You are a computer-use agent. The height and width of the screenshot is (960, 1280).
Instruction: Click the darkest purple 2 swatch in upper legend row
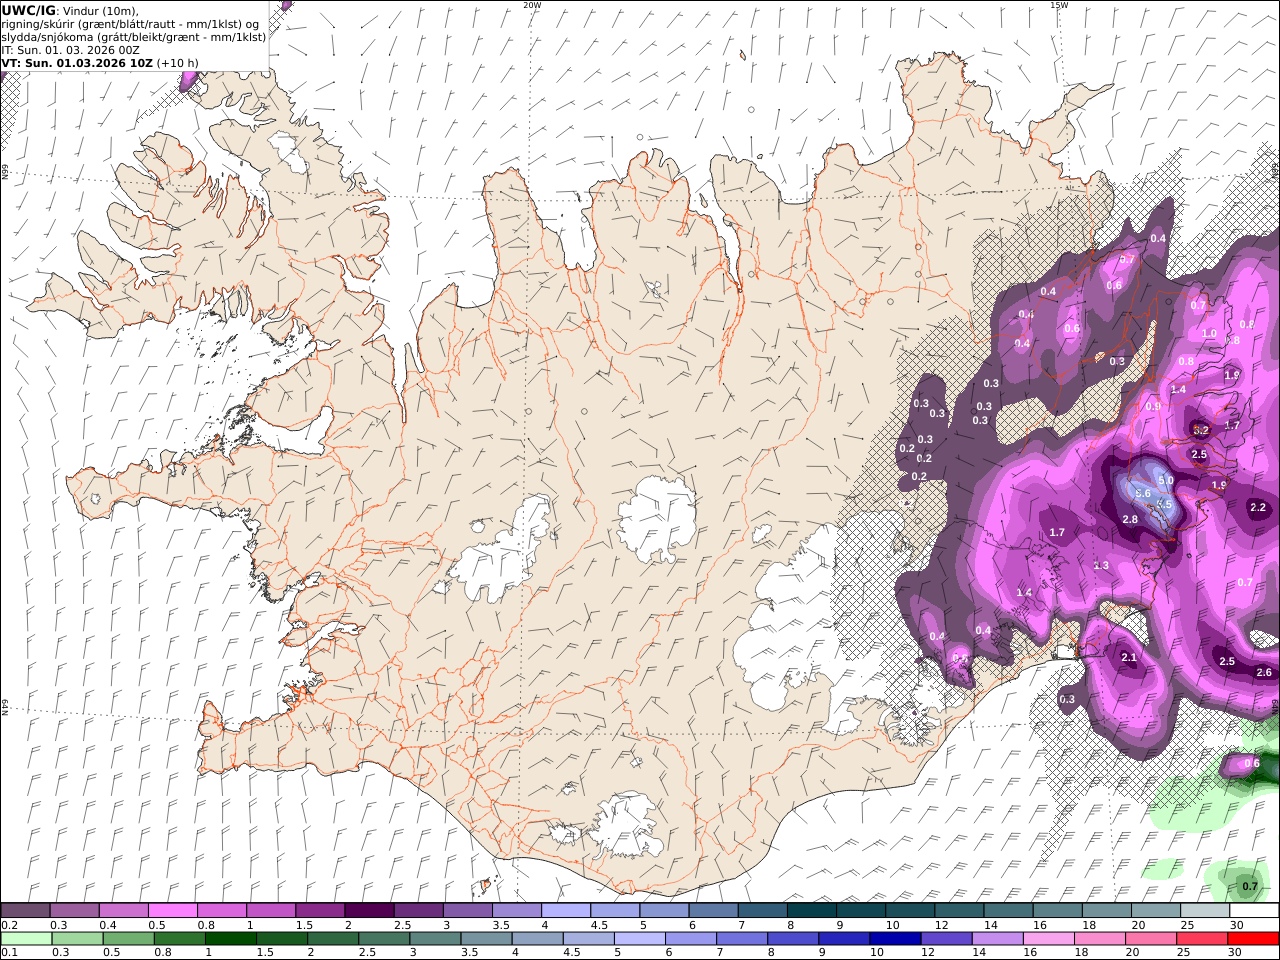(x=368, y=911)
